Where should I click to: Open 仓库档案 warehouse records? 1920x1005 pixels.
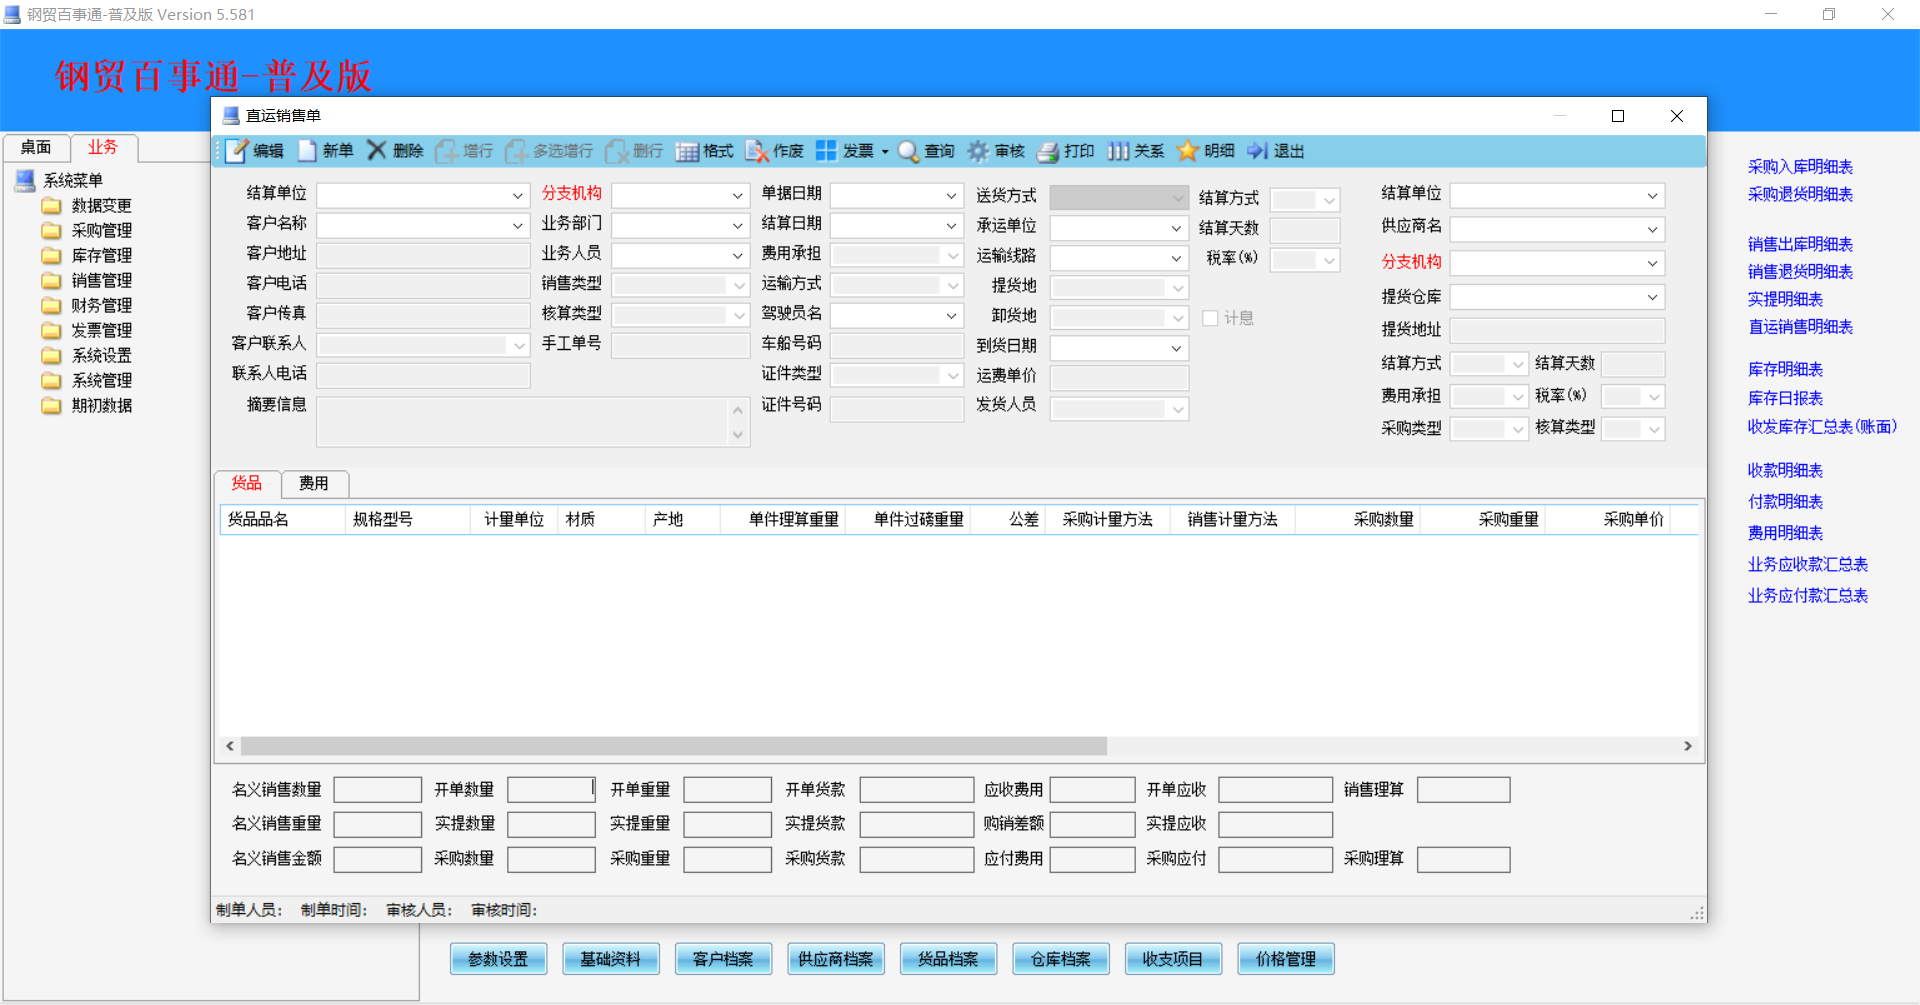[1060, 959]
